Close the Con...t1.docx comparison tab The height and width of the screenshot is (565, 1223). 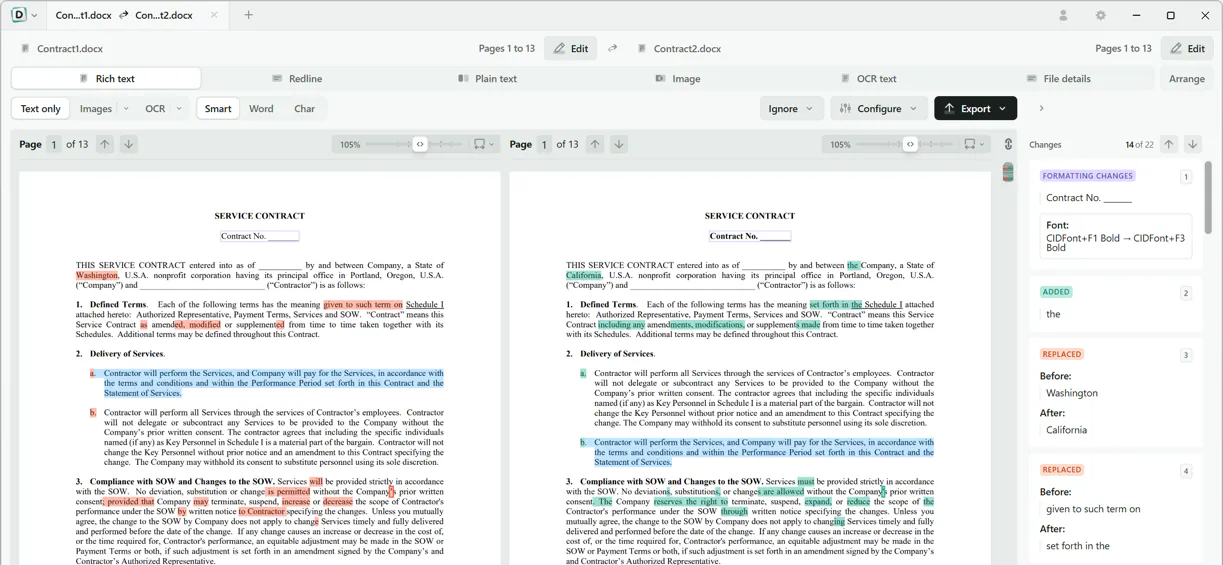(x=214, y=15)
